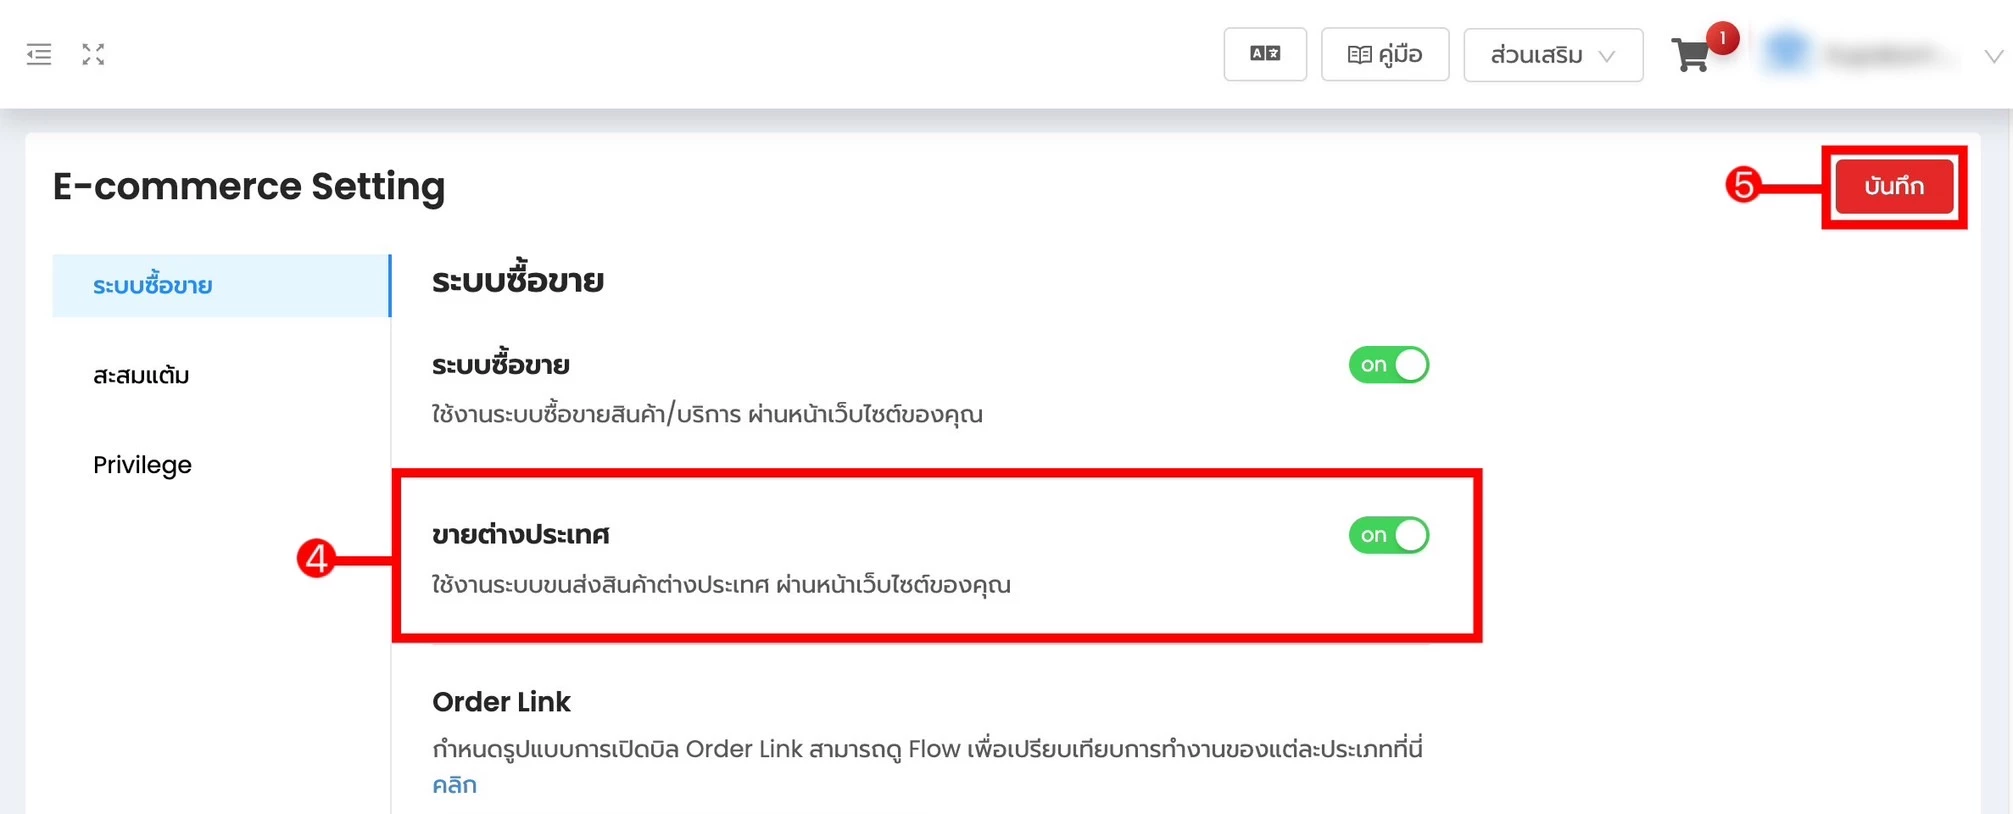Click the E-commerce Setting page title

249,186
